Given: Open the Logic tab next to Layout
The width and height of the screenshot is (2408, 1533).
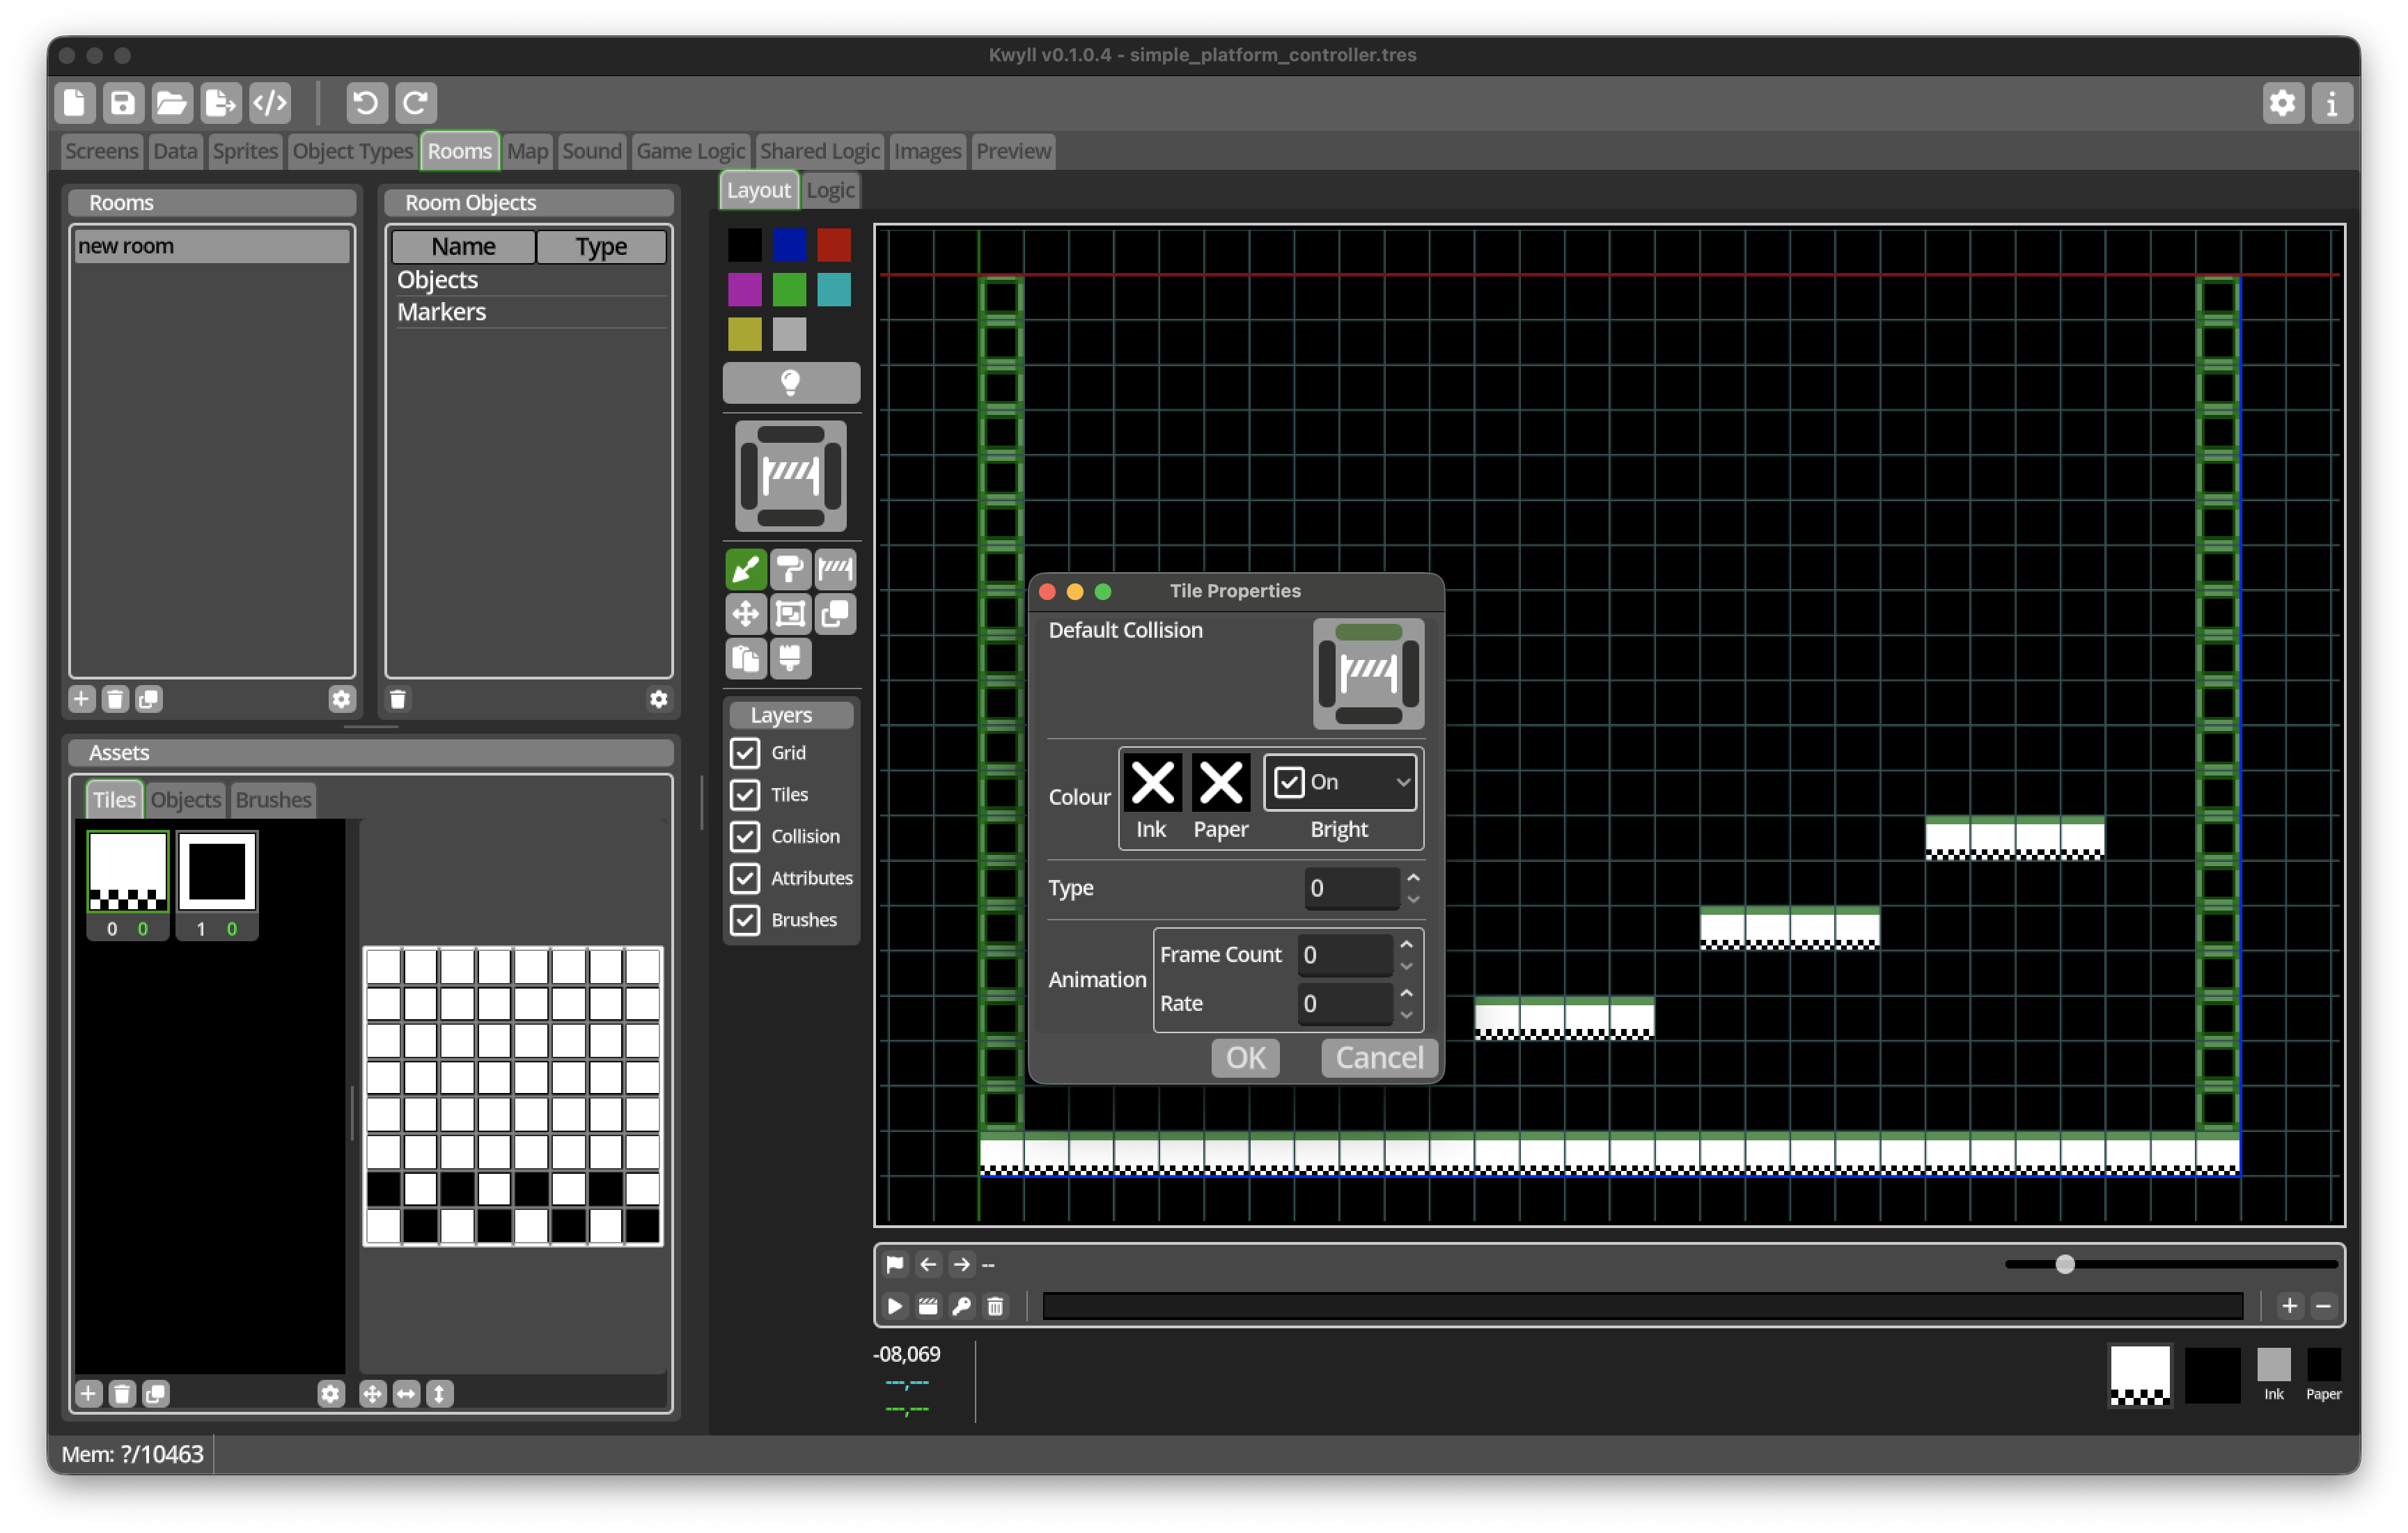Looking at the screenshot, I should click(x=830, y=190).
